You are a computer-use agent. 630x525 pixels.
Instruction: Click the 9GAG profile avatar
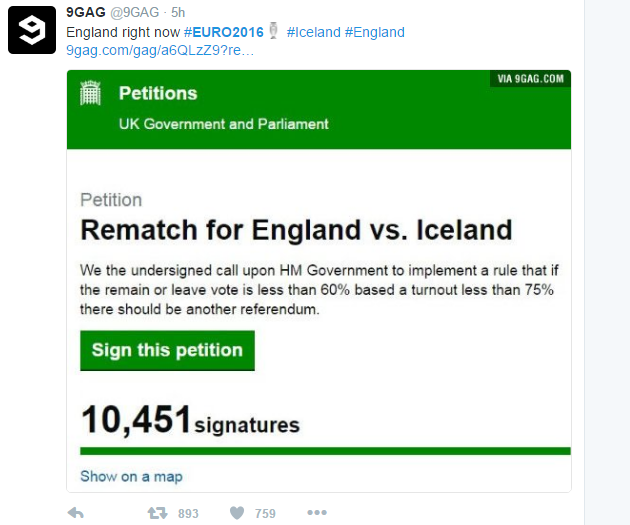(x=32, y=30)
